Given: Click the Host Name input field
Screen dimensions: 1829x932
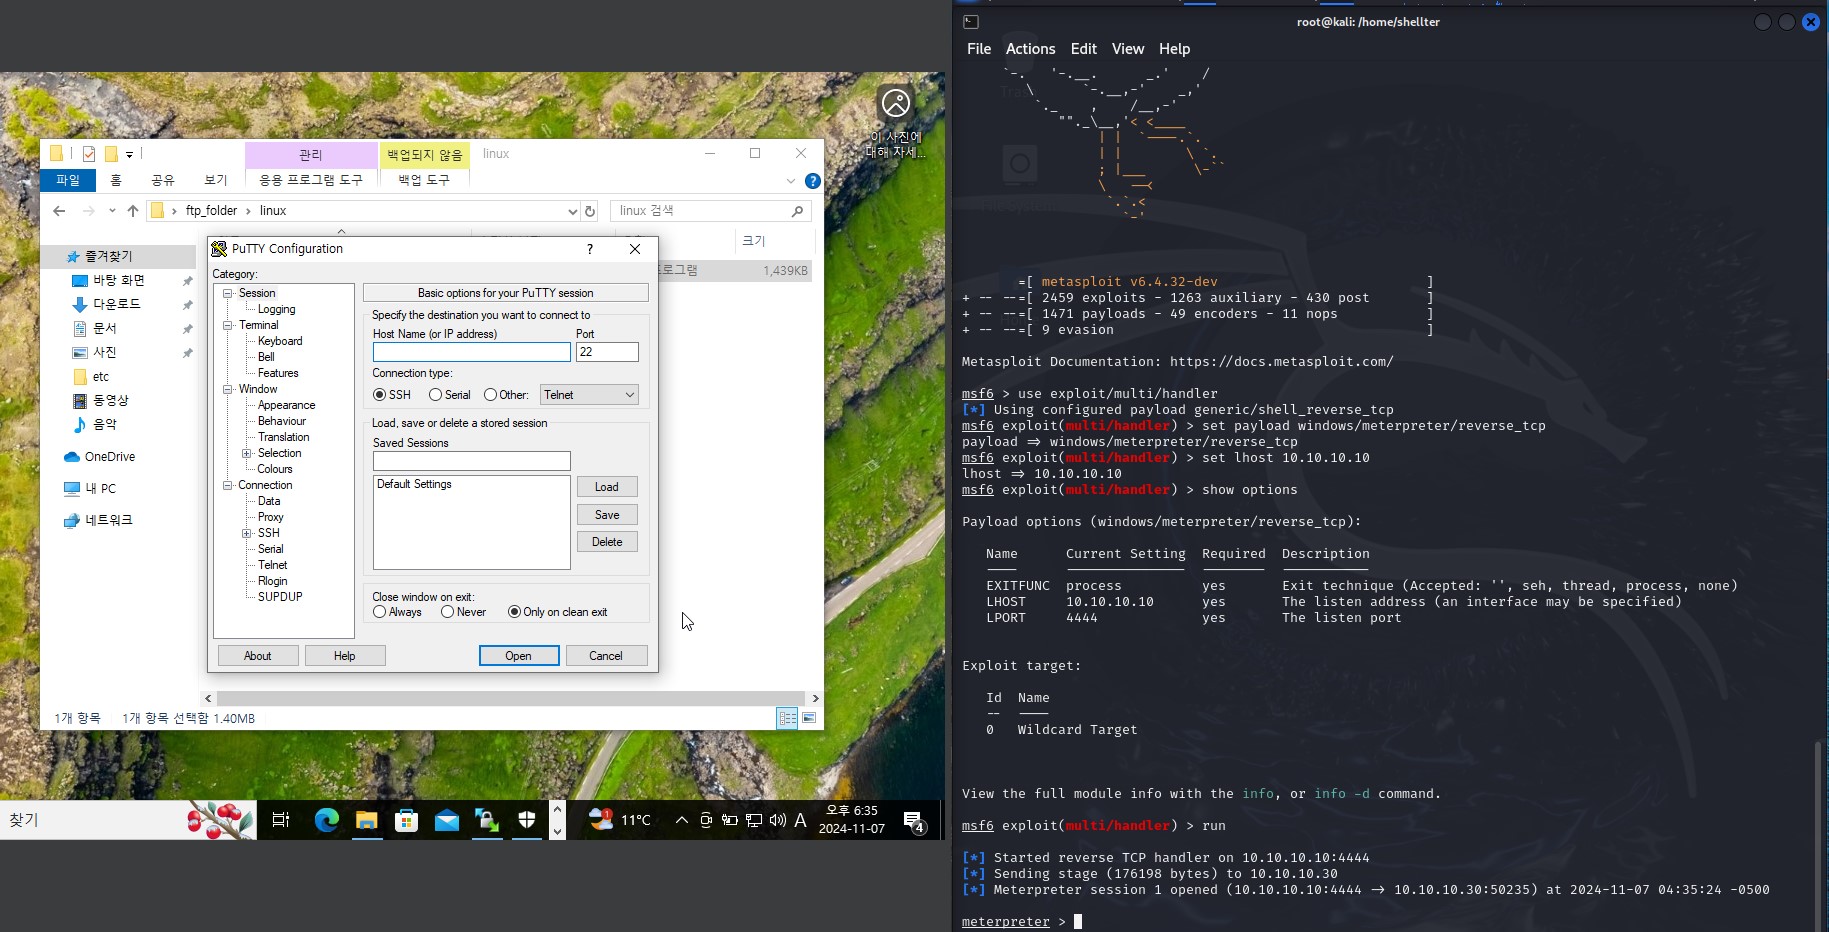Looking at the screenshot, I should 472,352.
